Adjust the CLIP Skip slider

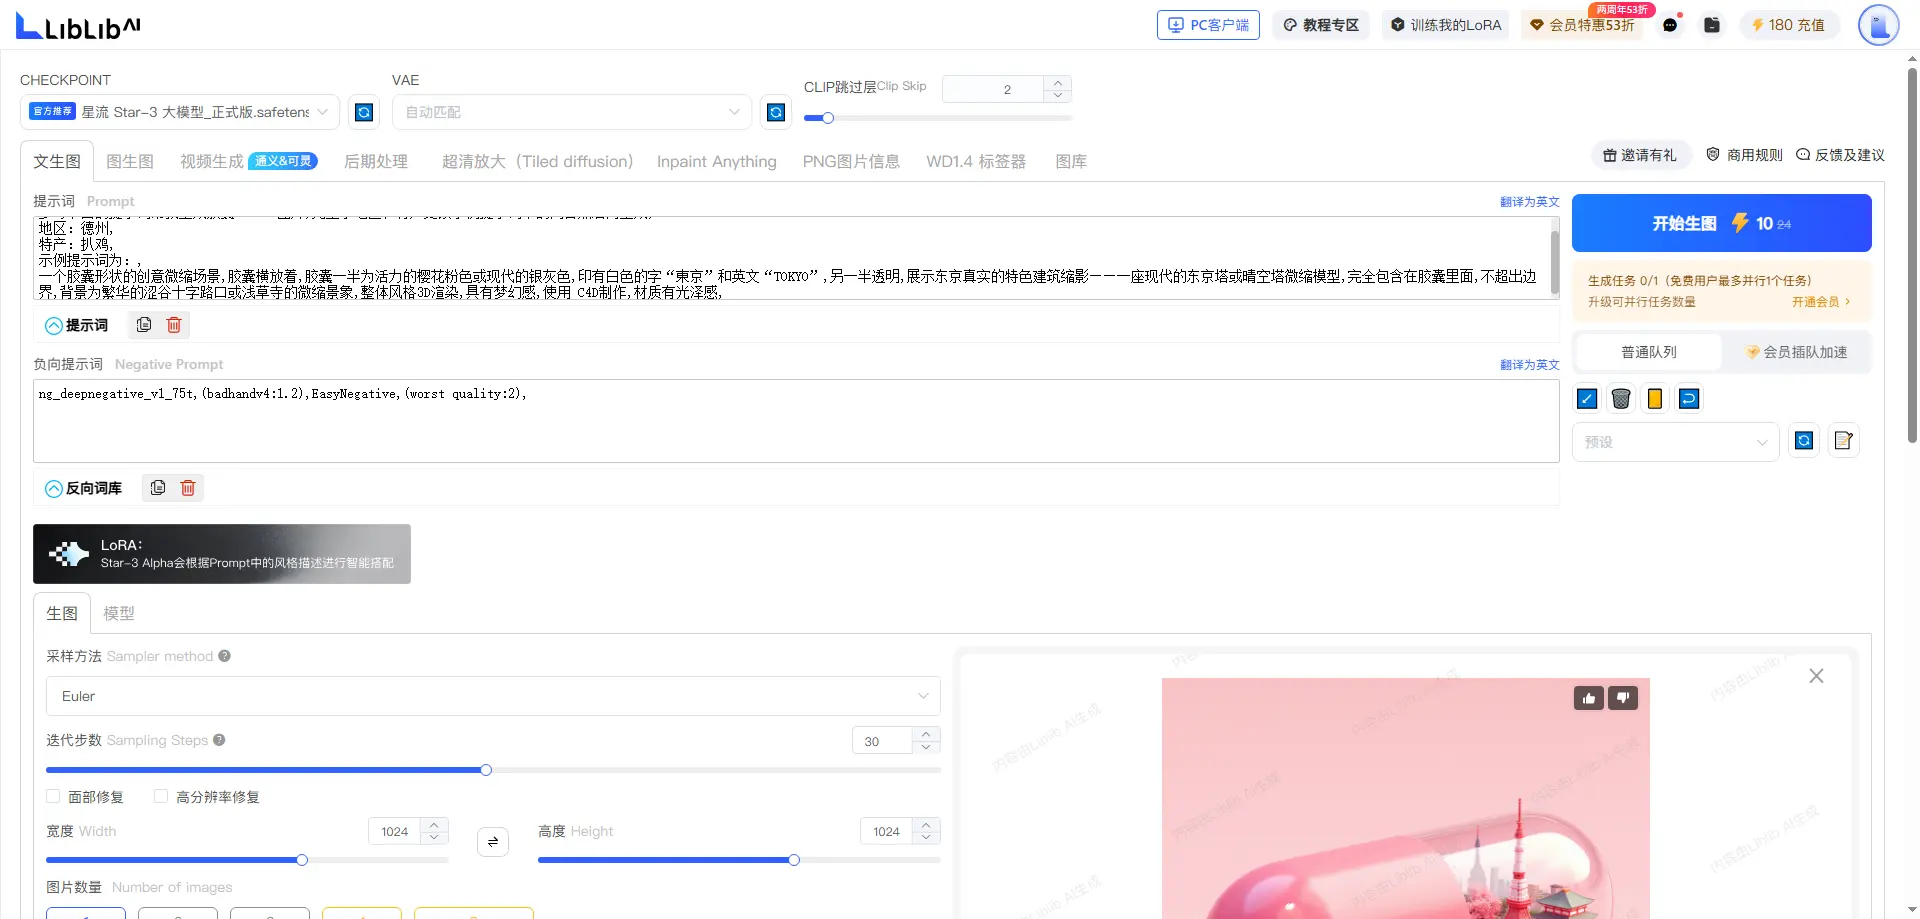click(x=938, y=118)
